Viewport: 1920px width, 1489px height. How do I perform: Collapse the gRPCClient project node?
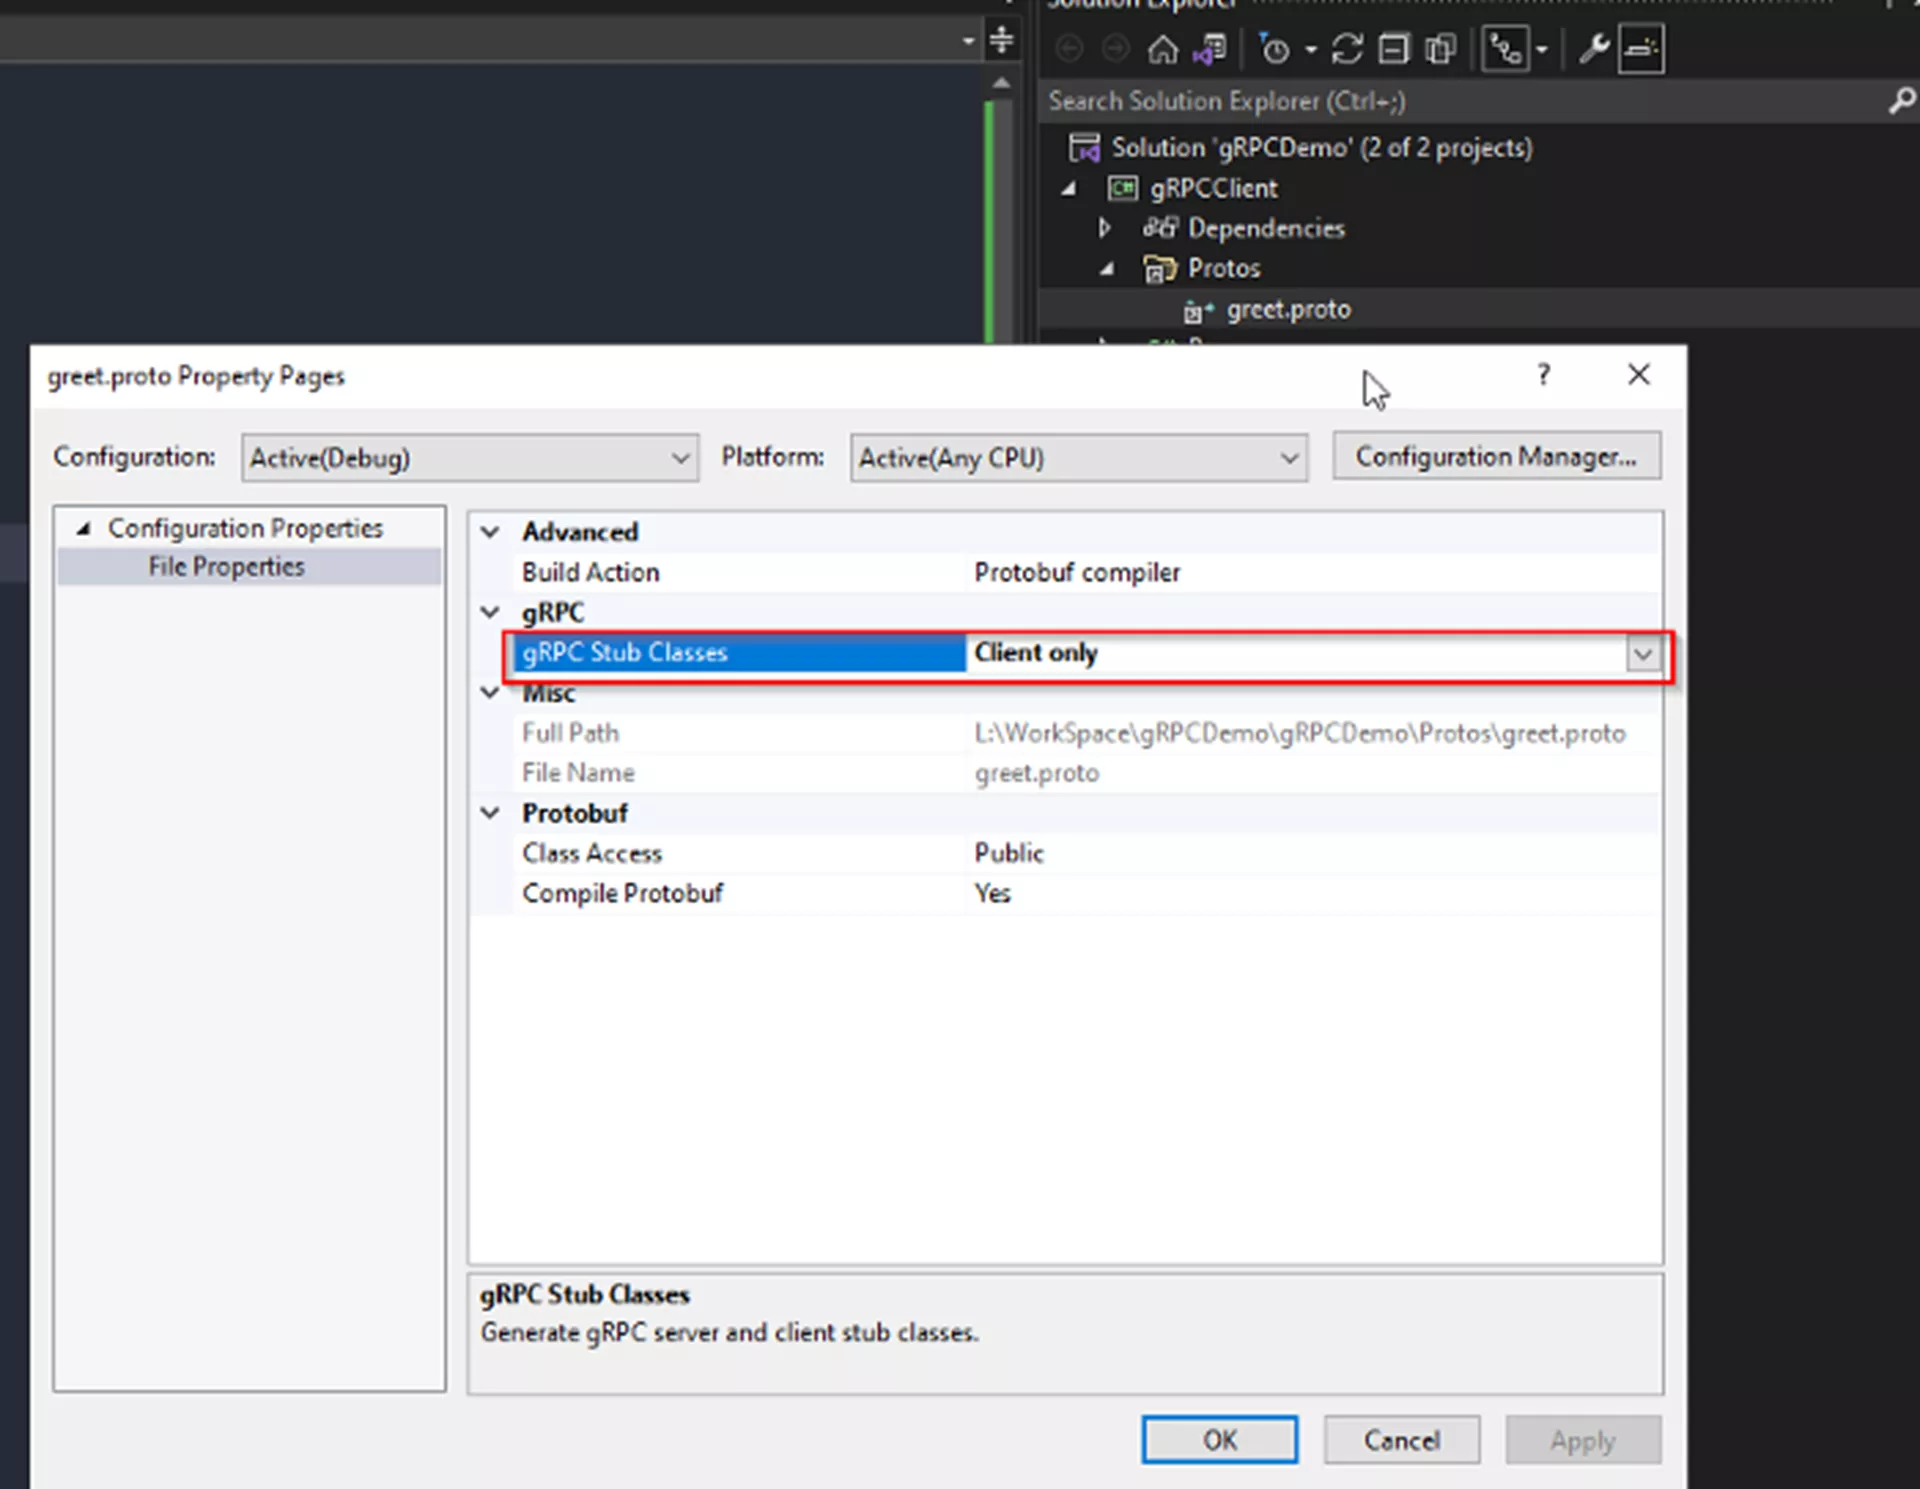[x=1069, y=188]
